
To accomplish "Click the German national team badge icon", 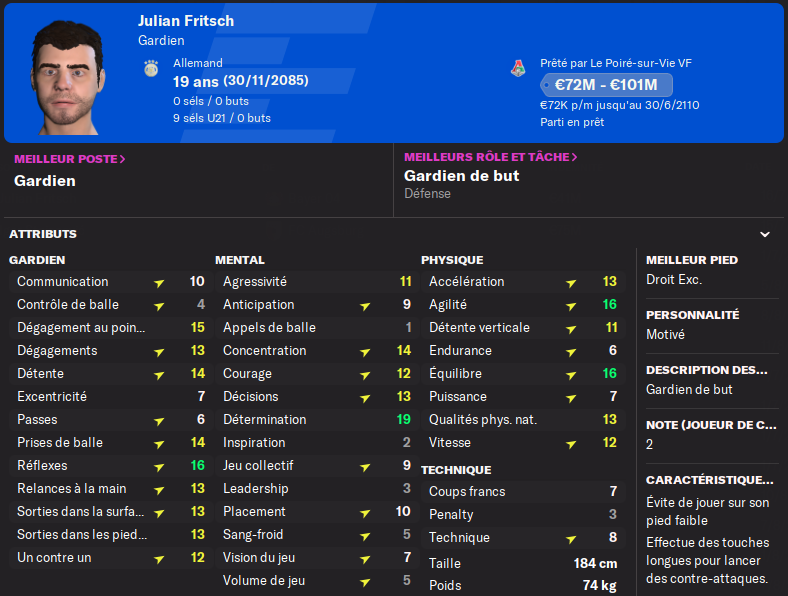I will point(151,68).
